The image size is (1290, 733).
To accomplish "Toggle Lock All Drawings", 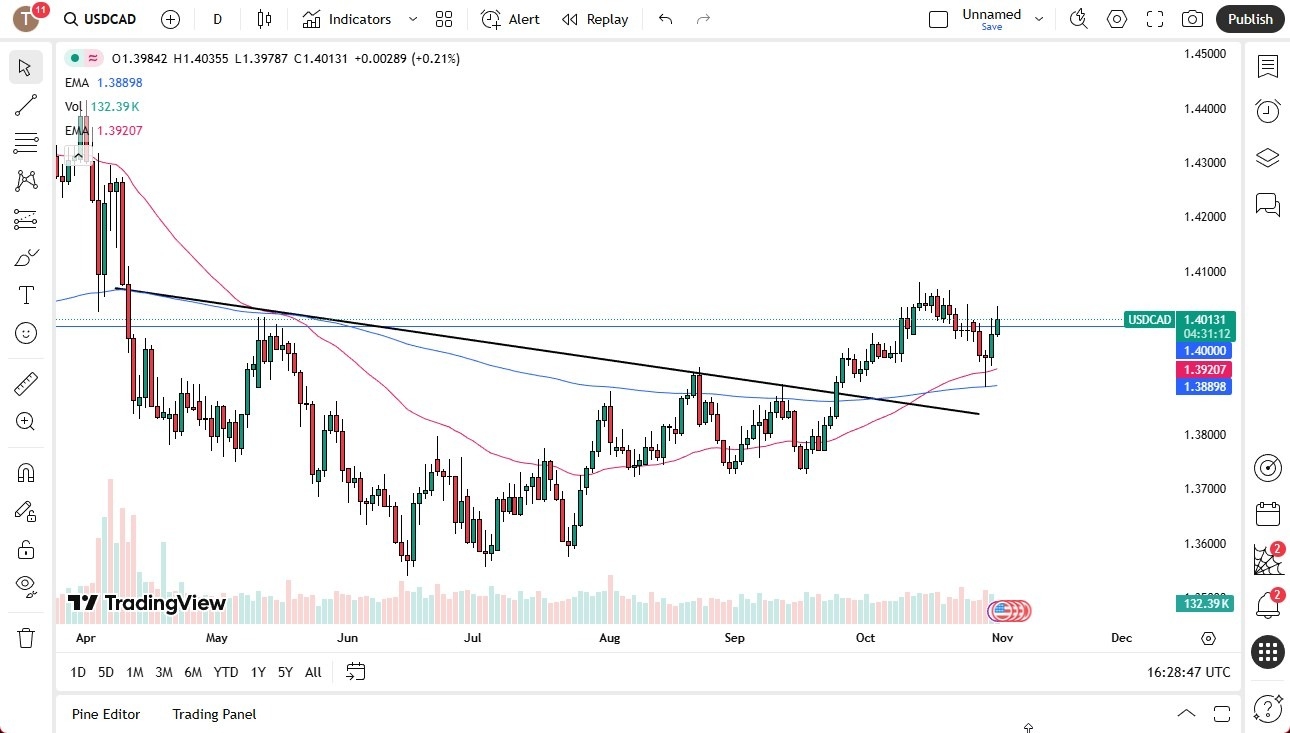I will (26, 548).
